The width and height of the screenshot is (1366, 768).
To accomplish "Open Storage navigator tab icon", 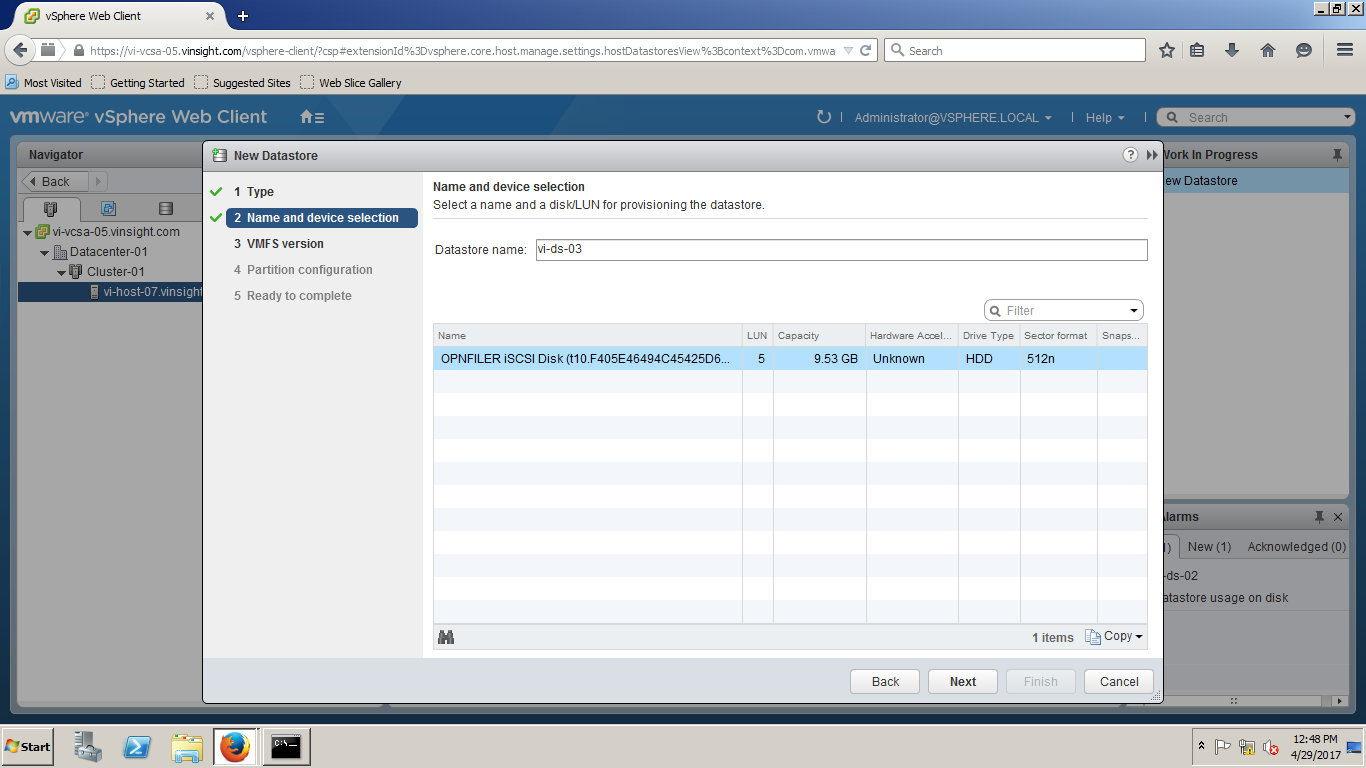I will pyautogui.click(x=166, y=209).
